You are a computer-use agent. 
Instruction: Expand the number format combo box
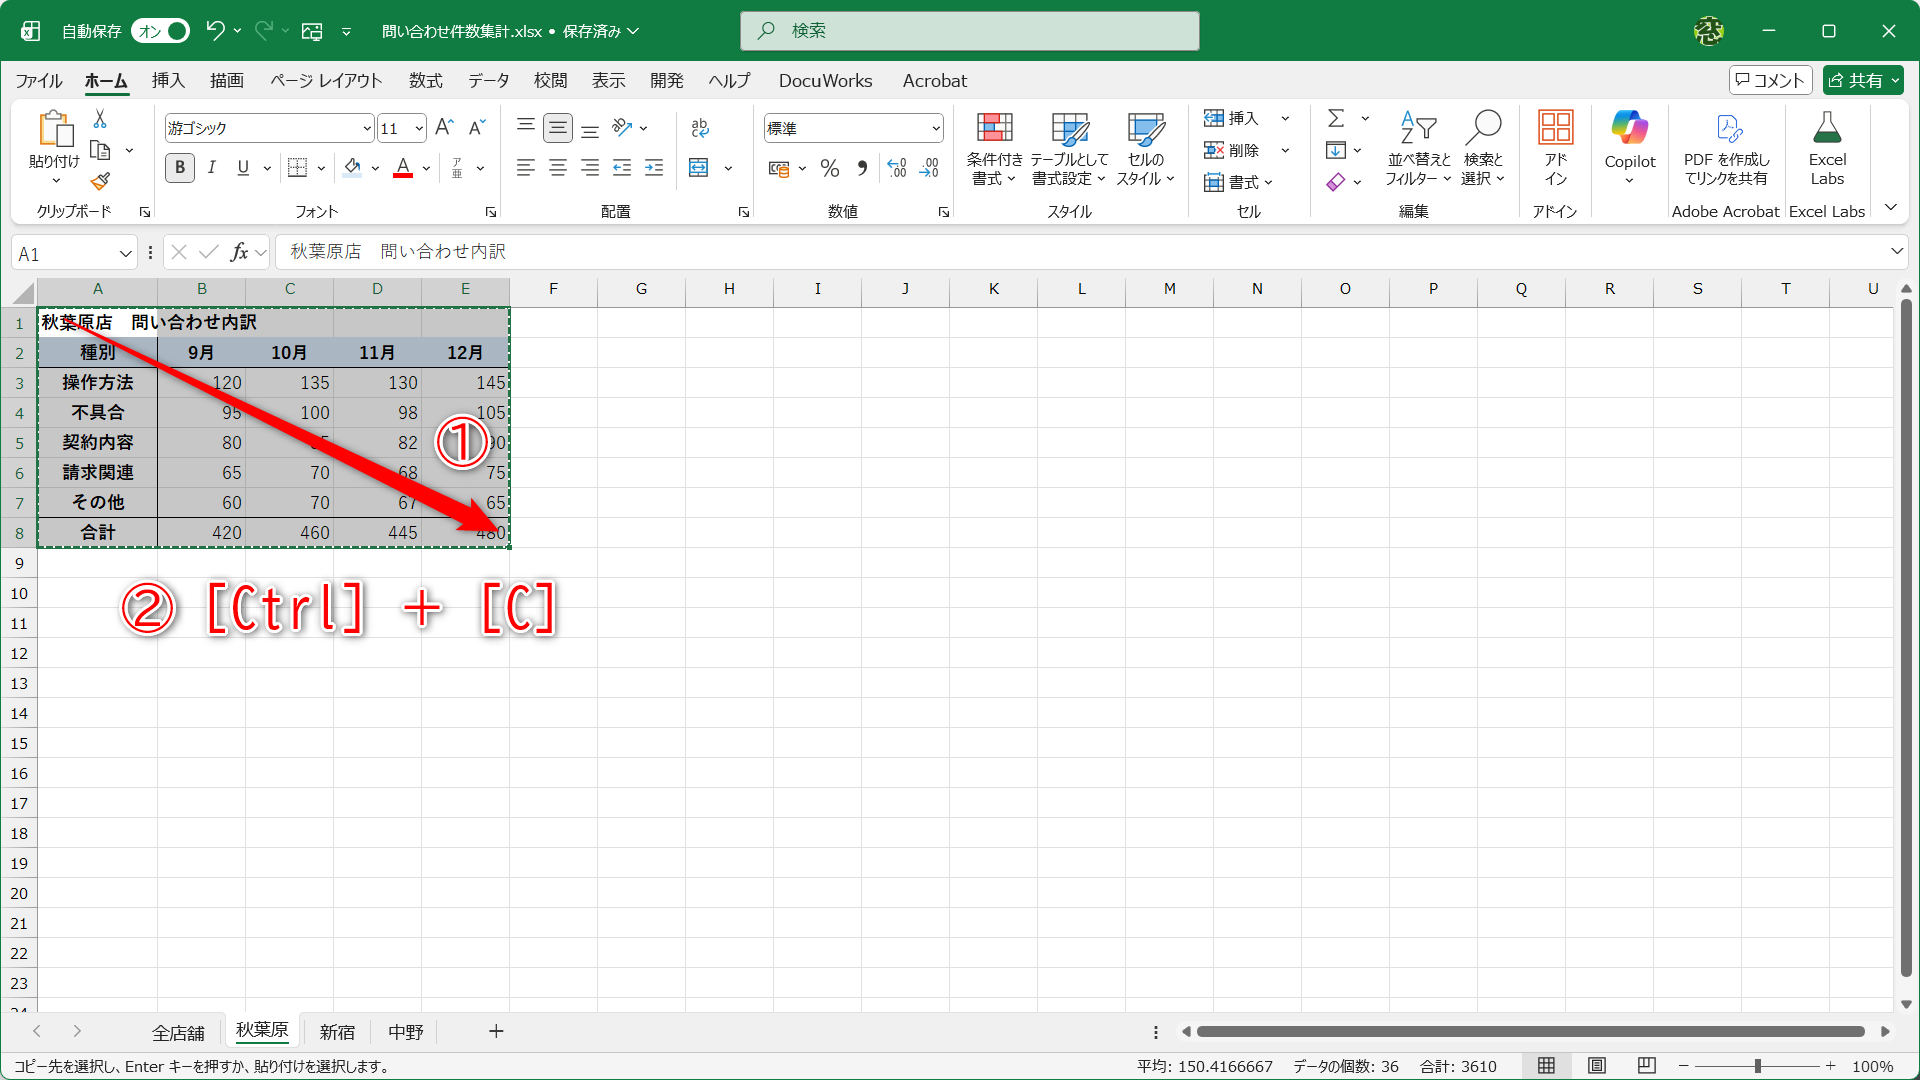click(936, 128)
